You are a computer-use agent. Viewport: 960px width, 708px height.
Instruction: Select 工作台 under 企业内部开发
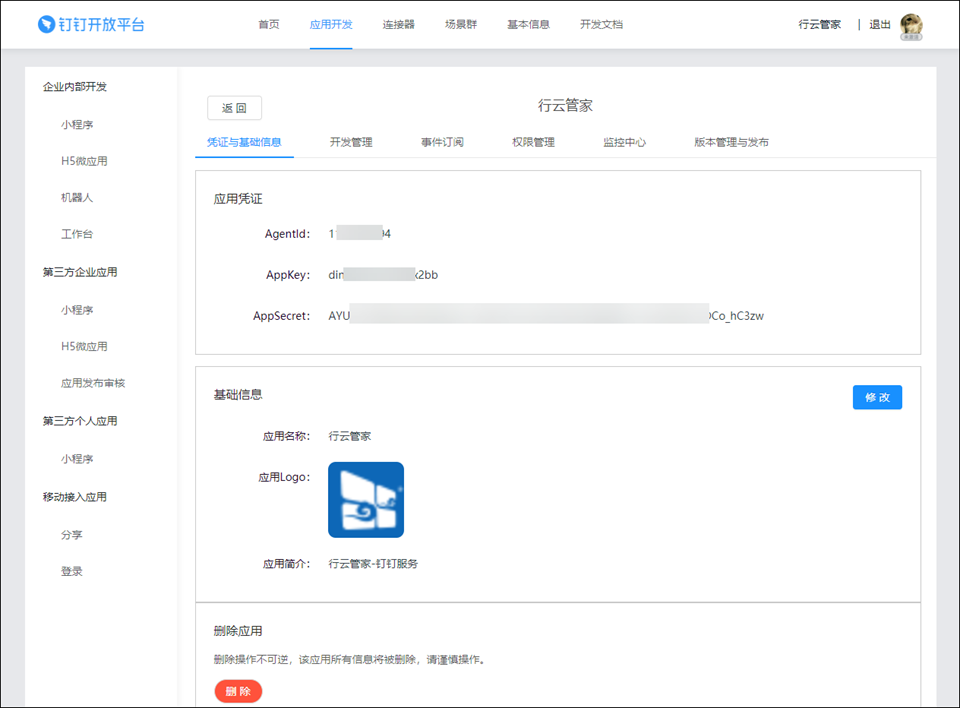click(77, 234)
